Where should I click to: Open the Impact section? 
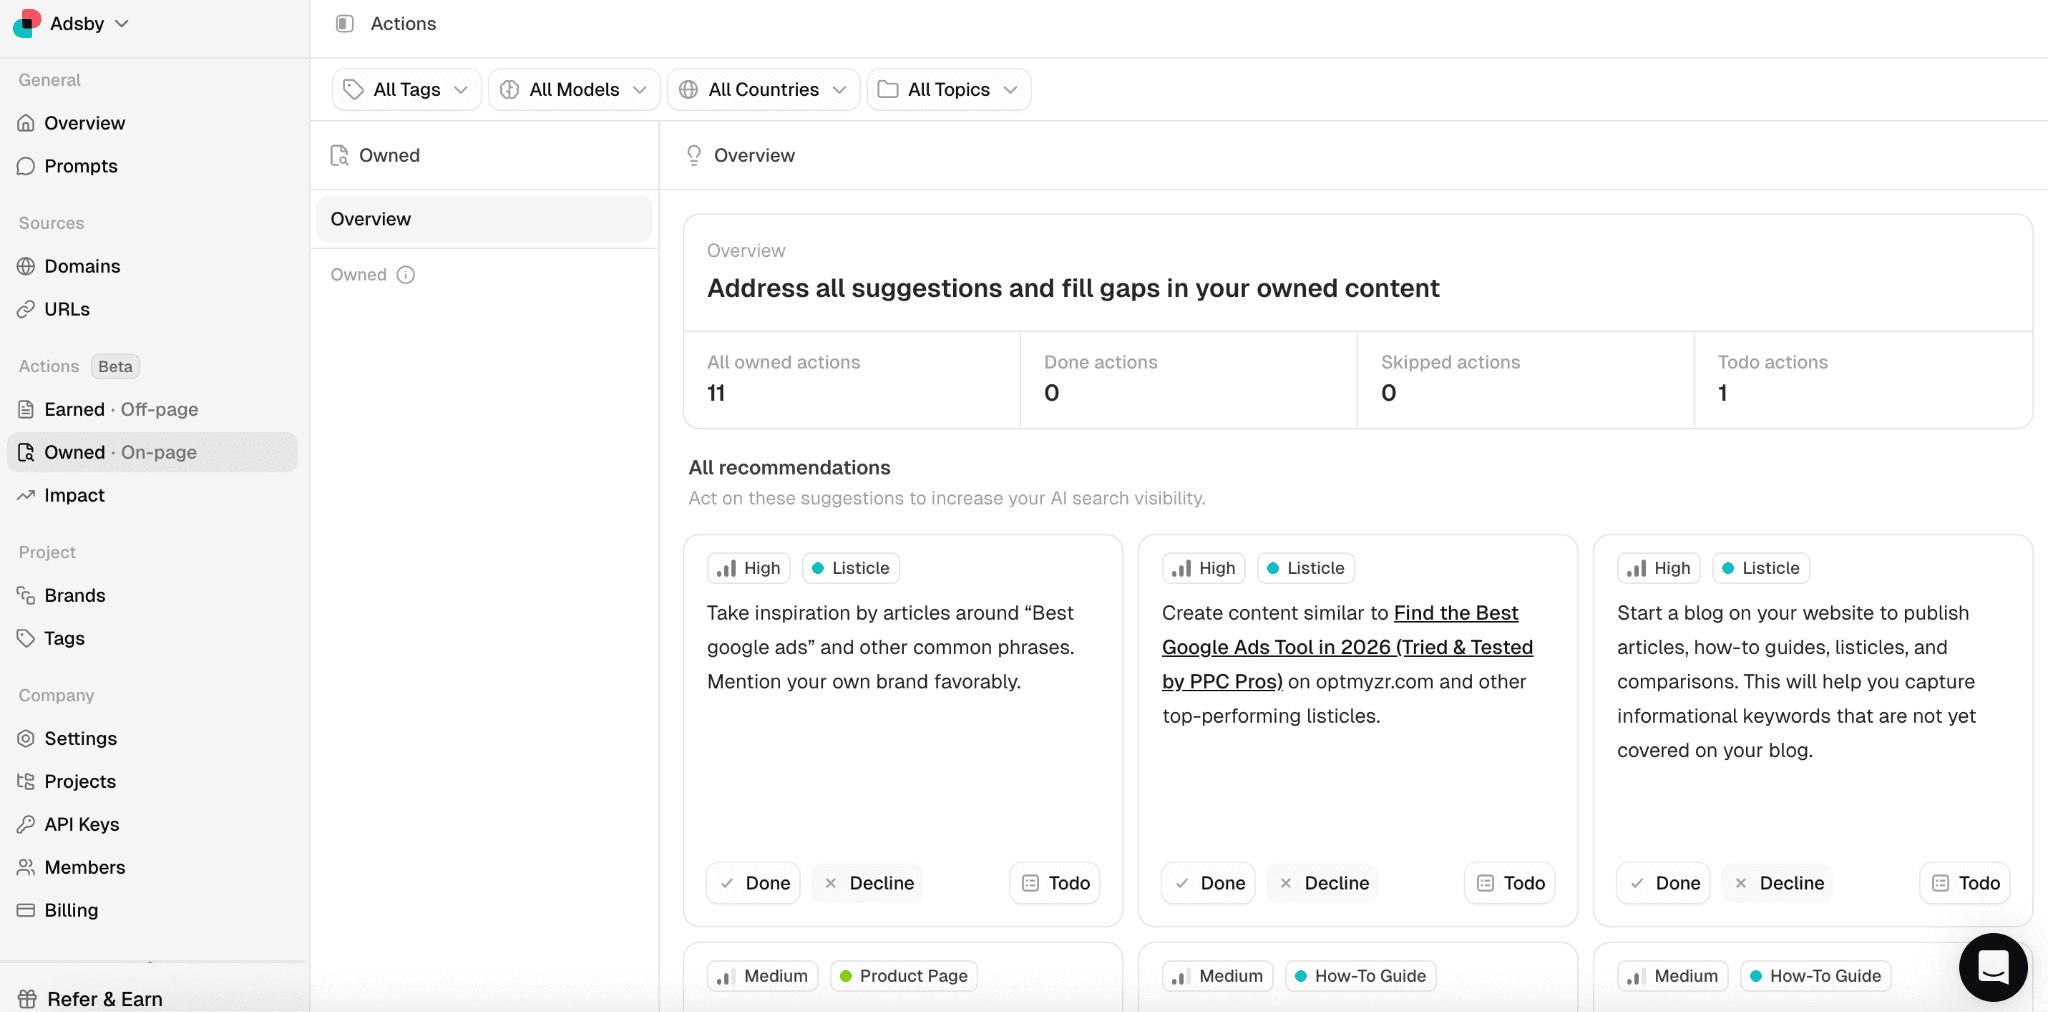pos(74,495)
